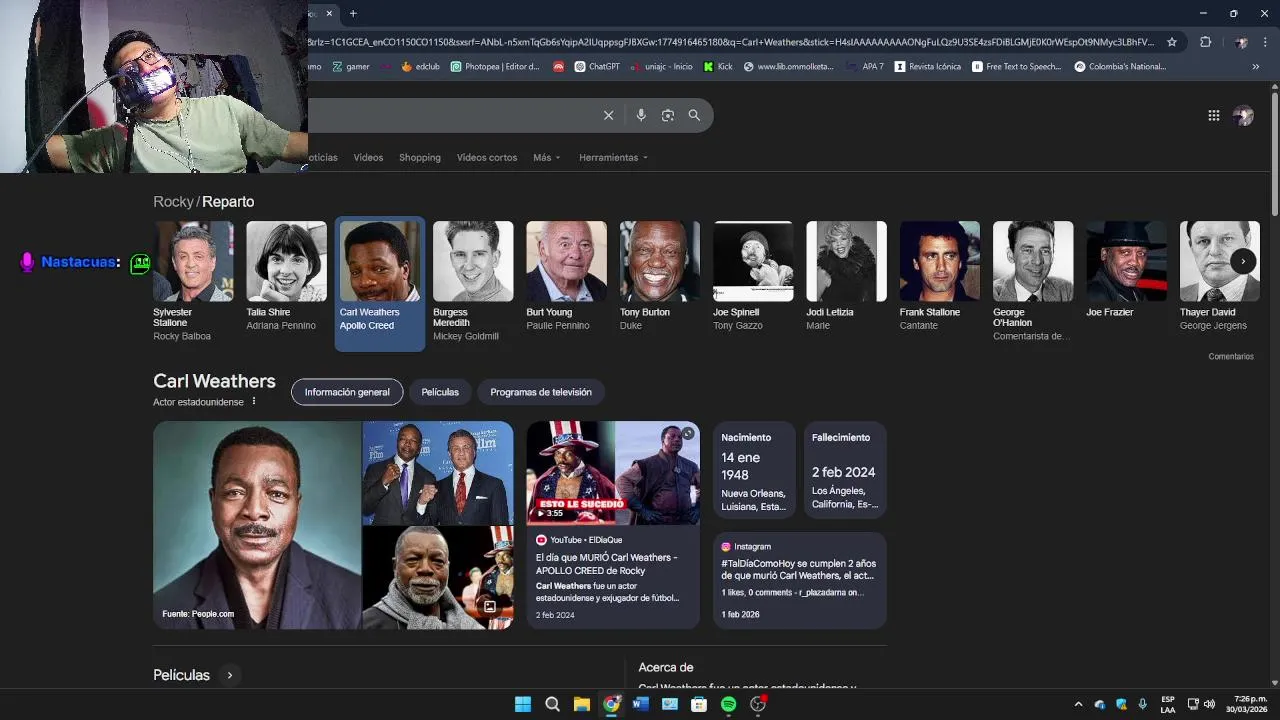Select the Películas chip

440,392
